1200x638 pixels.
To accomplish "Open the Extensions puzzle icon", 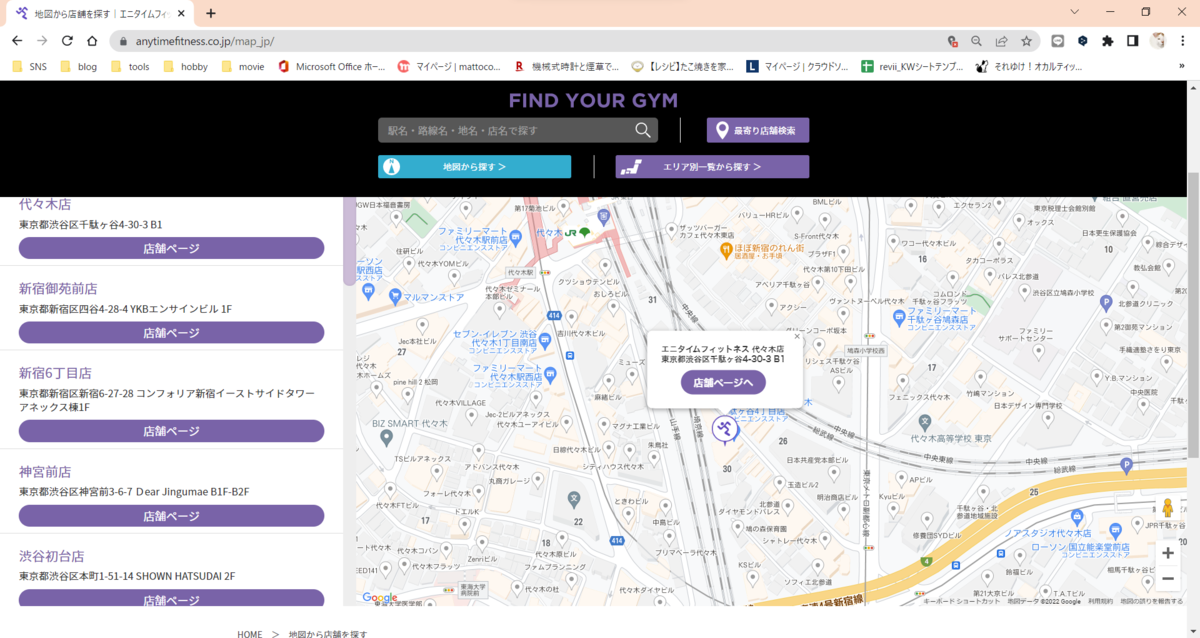I will click(x=1107, y=41).
